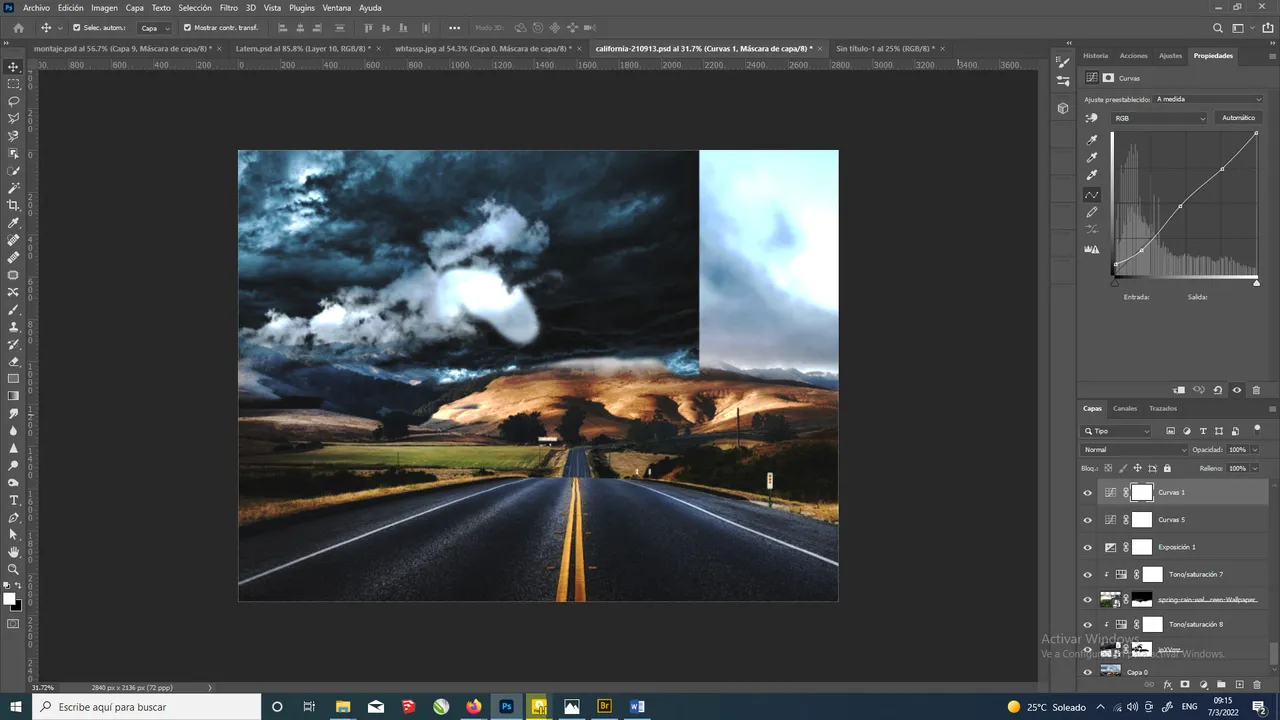This screenshot has height=720, width=1280.
Task: Open the Properties panel menu
Action: coord(1272,56)
